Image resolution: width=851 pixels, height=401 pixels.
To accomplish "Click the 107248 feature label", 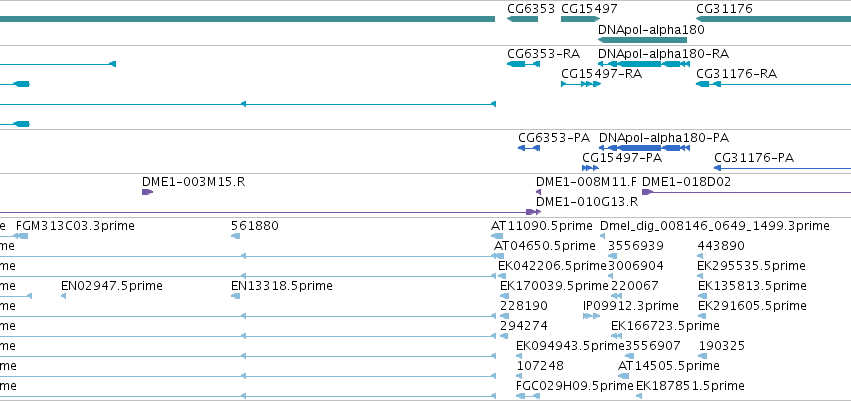I will [x=540, y=366].
